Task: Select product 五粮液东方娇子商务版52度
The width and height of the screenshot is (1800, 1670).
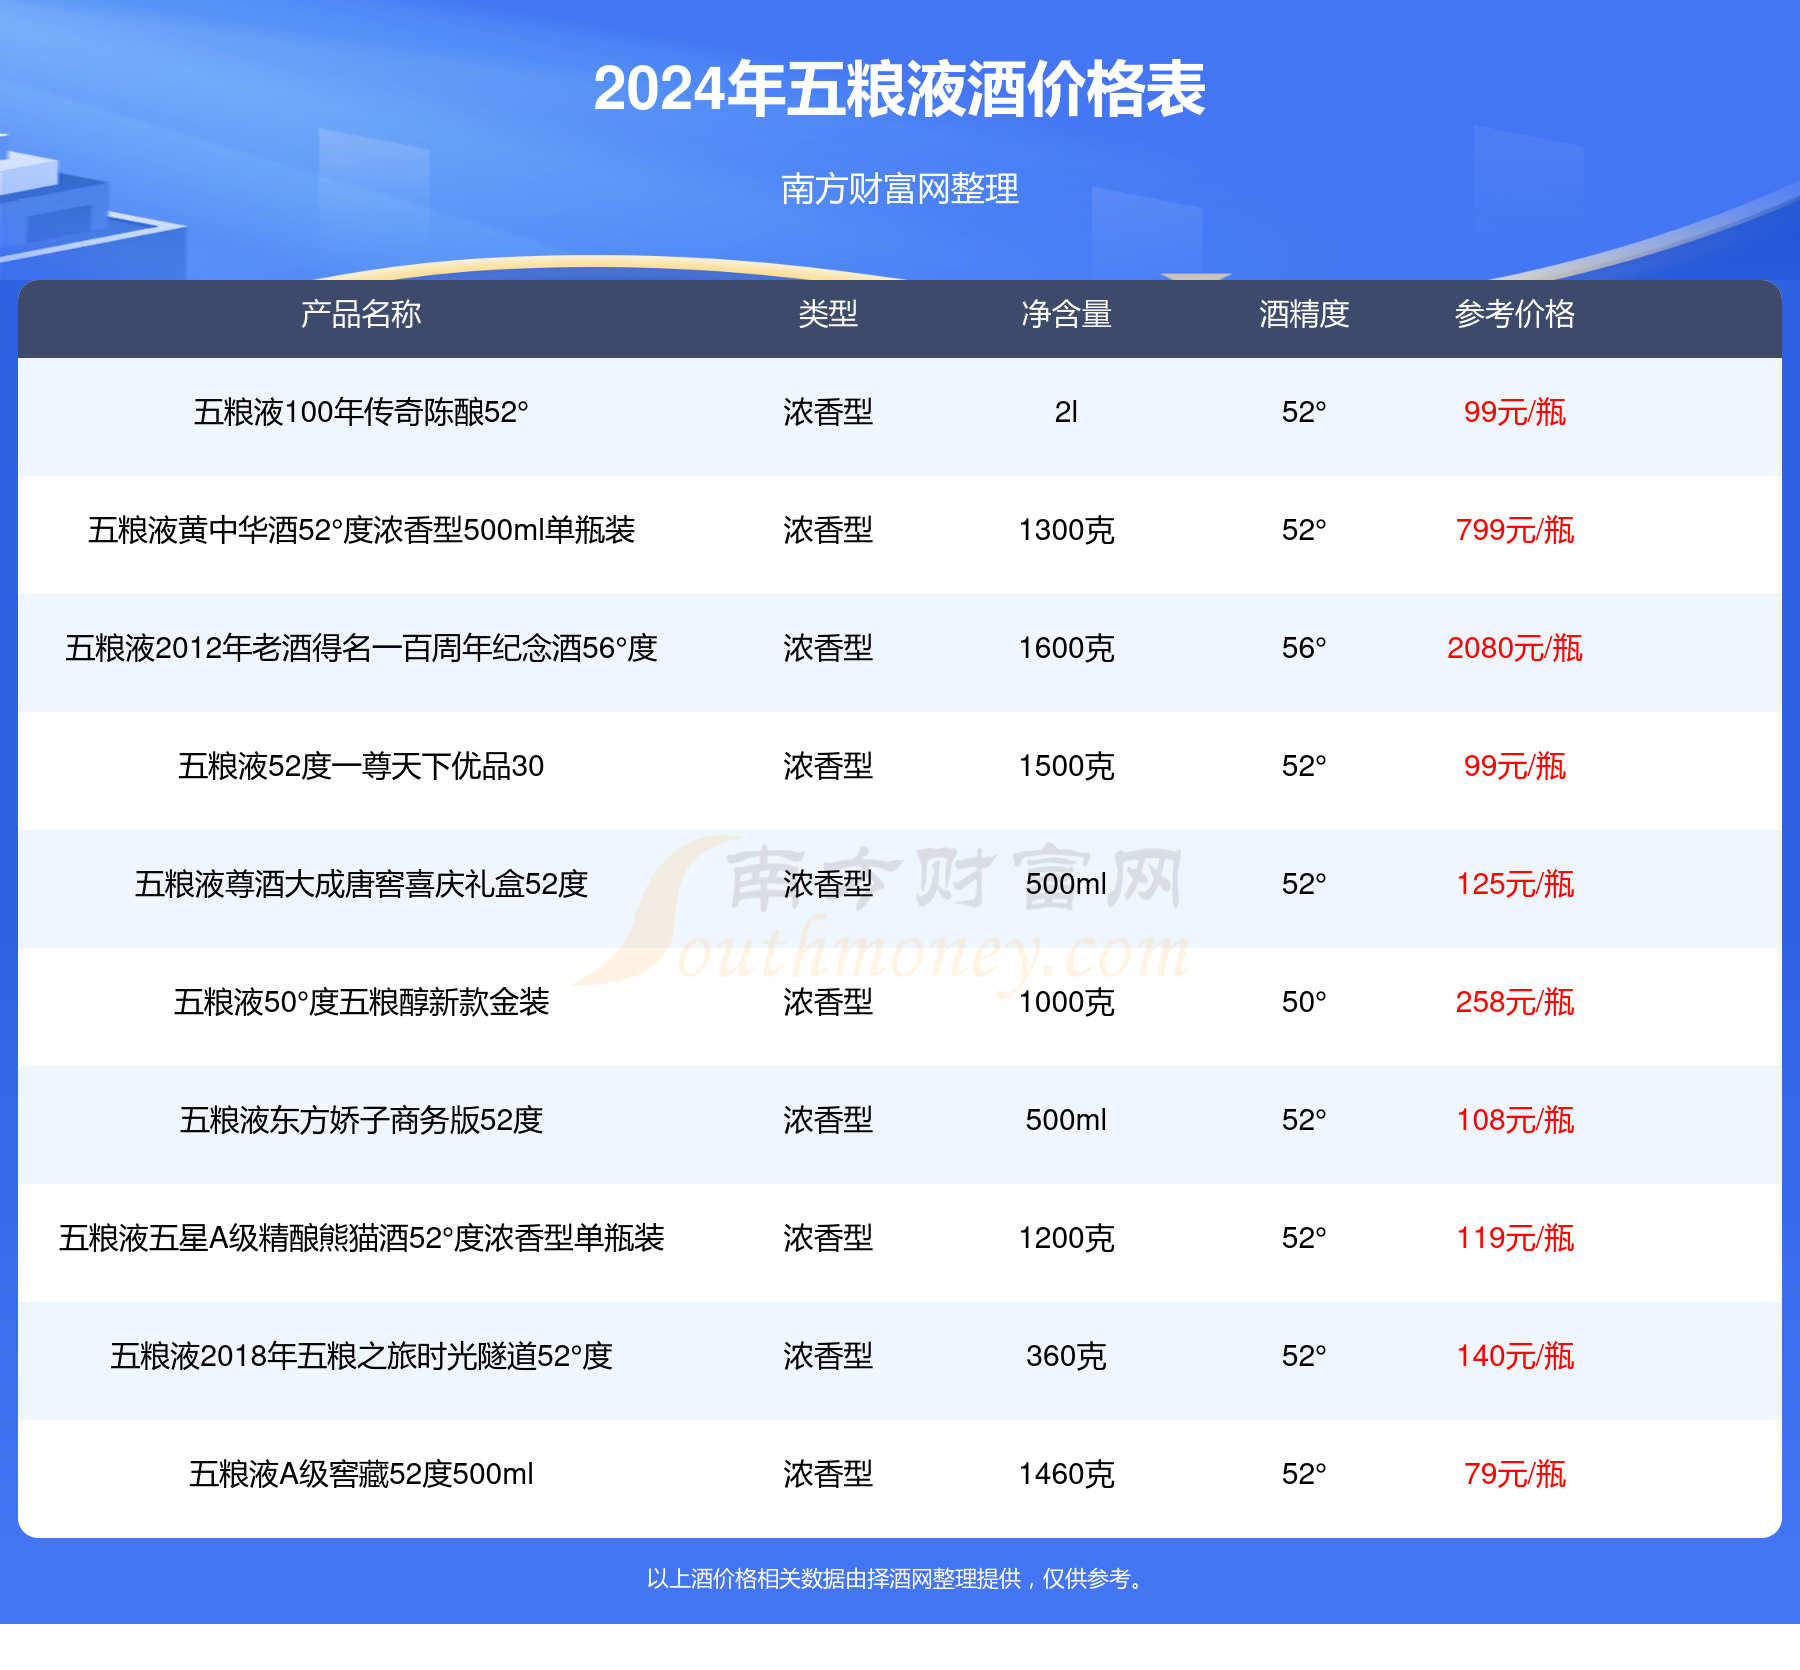Action: click(x=361, y=1120)
